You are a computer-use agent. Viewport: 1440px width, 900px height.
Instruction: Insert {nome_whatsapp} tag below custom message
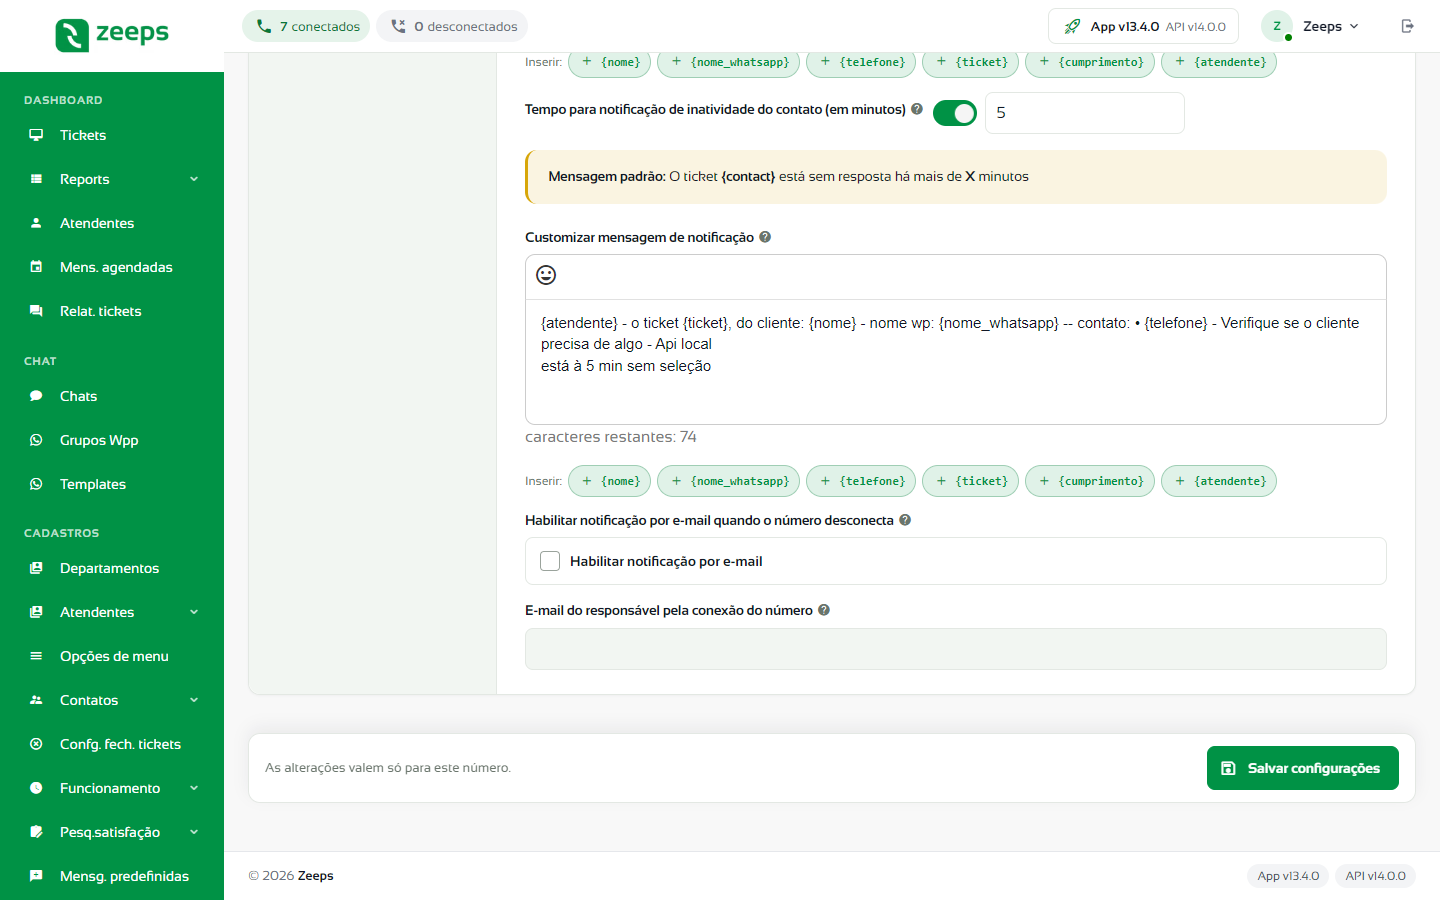tap(729, 481)
